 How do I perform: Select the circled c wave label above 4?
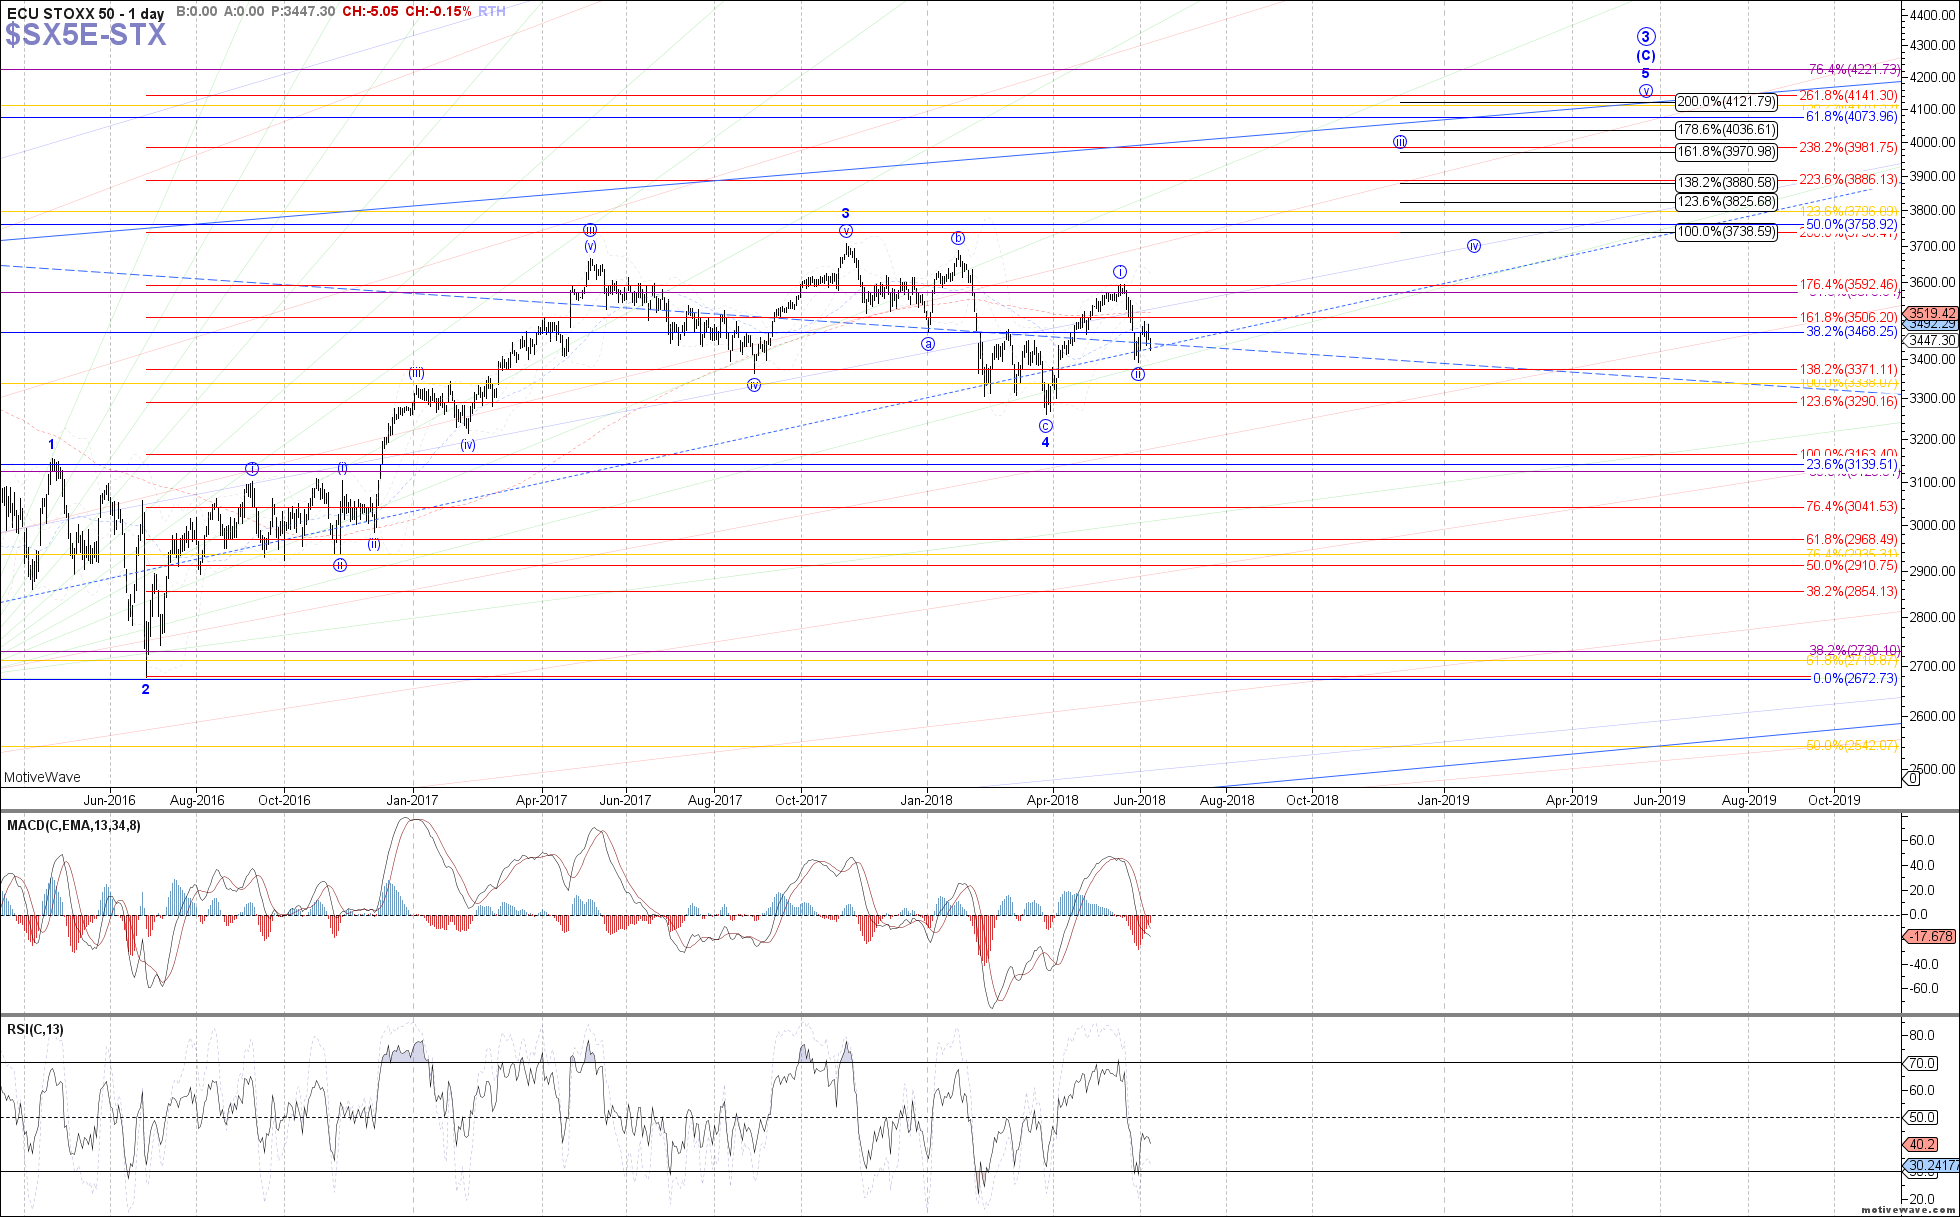pyautogui.click(x=1046, y=426)
